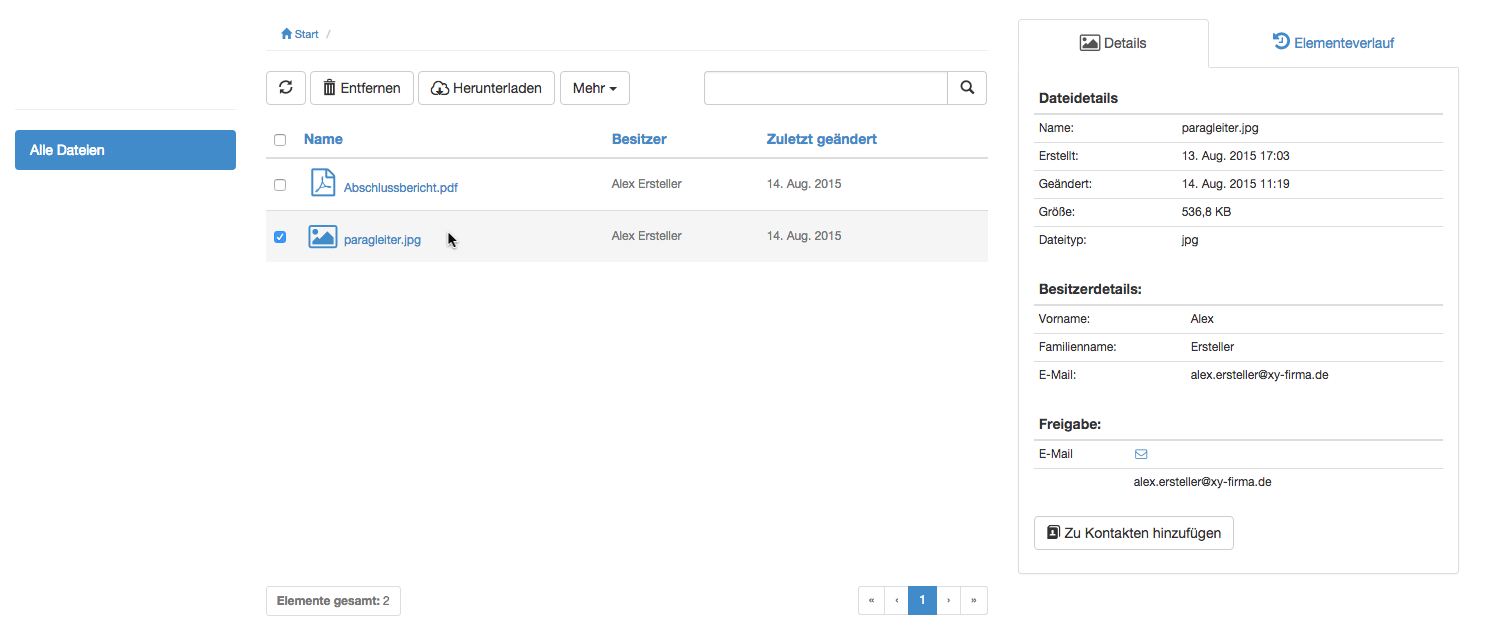The width and height of the screenshot is (1504, 626).
Task: Go to the next page
Action: 948,600
